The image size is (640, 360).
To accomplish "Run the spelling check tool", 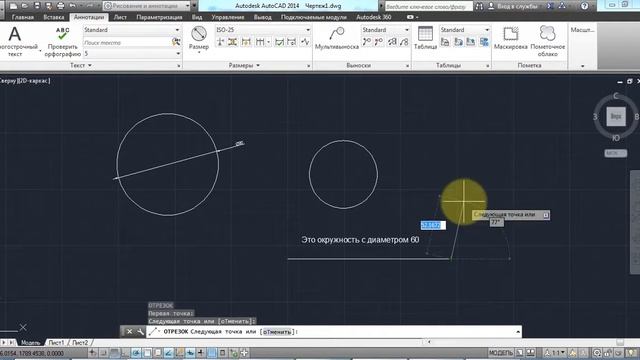I will [62, 42].
